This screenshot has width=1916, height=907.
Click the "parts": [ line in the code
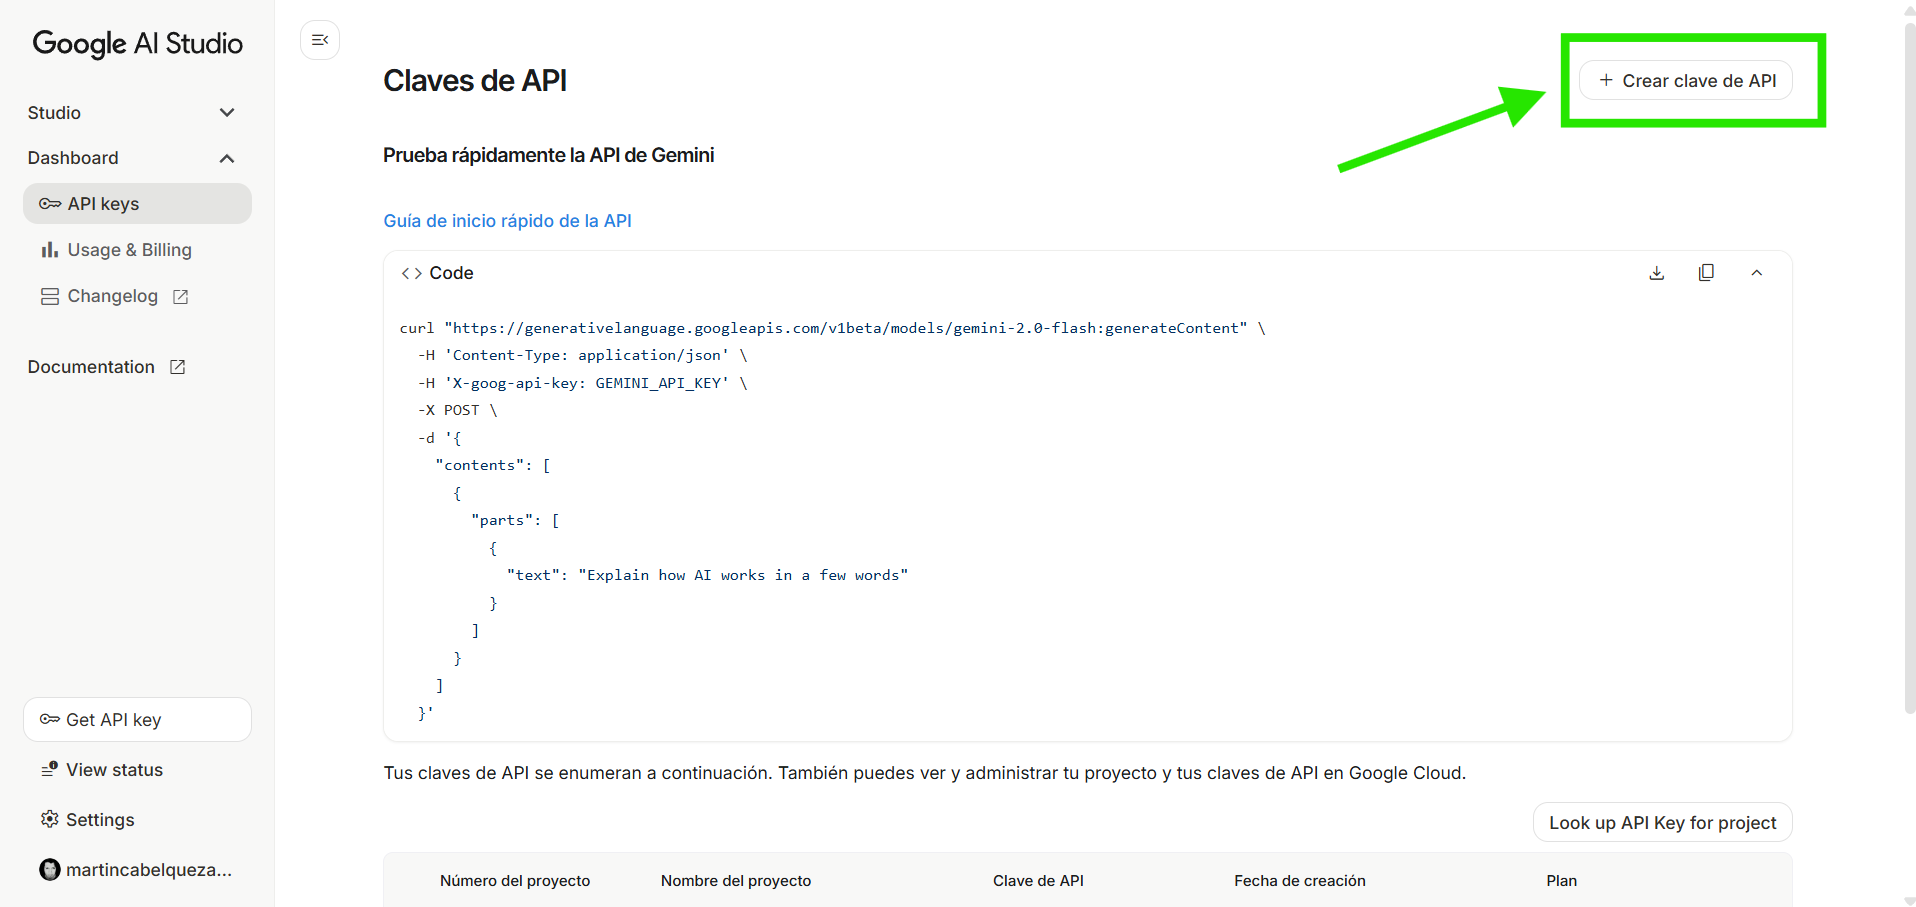tap(515, 520)
